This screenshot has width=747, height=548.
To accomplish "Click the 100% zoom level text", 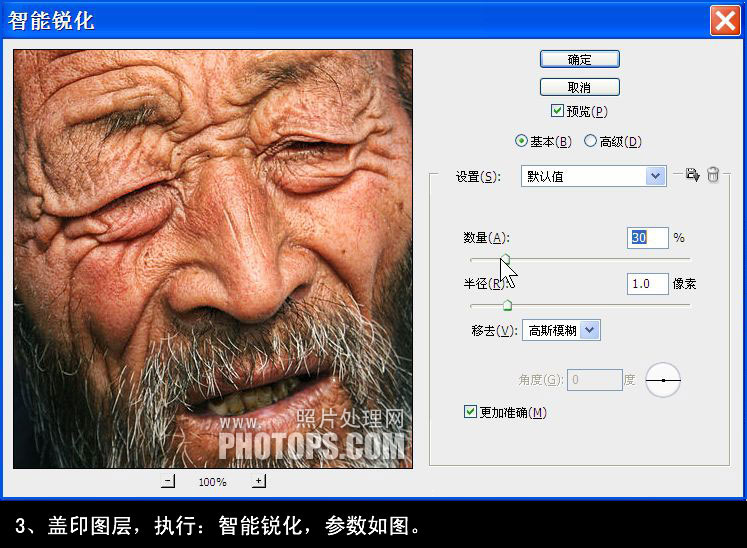I will coord(212,482).
